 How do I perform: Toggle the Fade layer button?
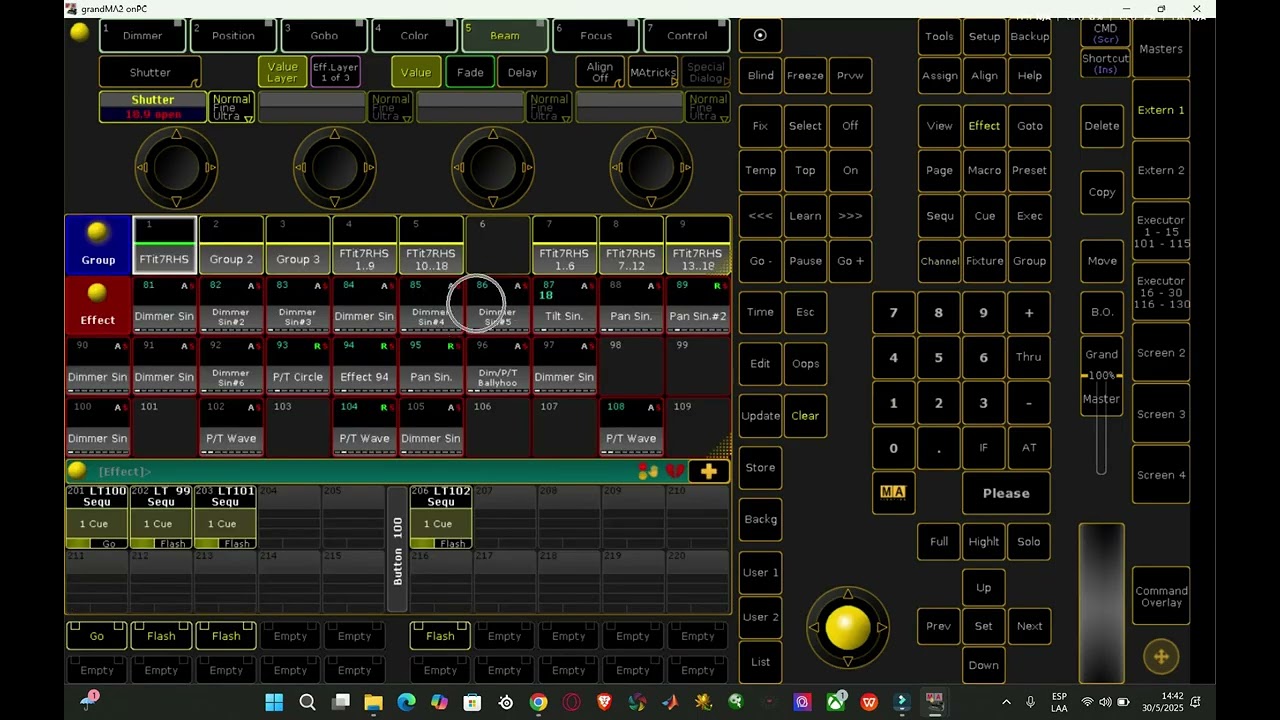pyautogui.click(x=470, y=72)
